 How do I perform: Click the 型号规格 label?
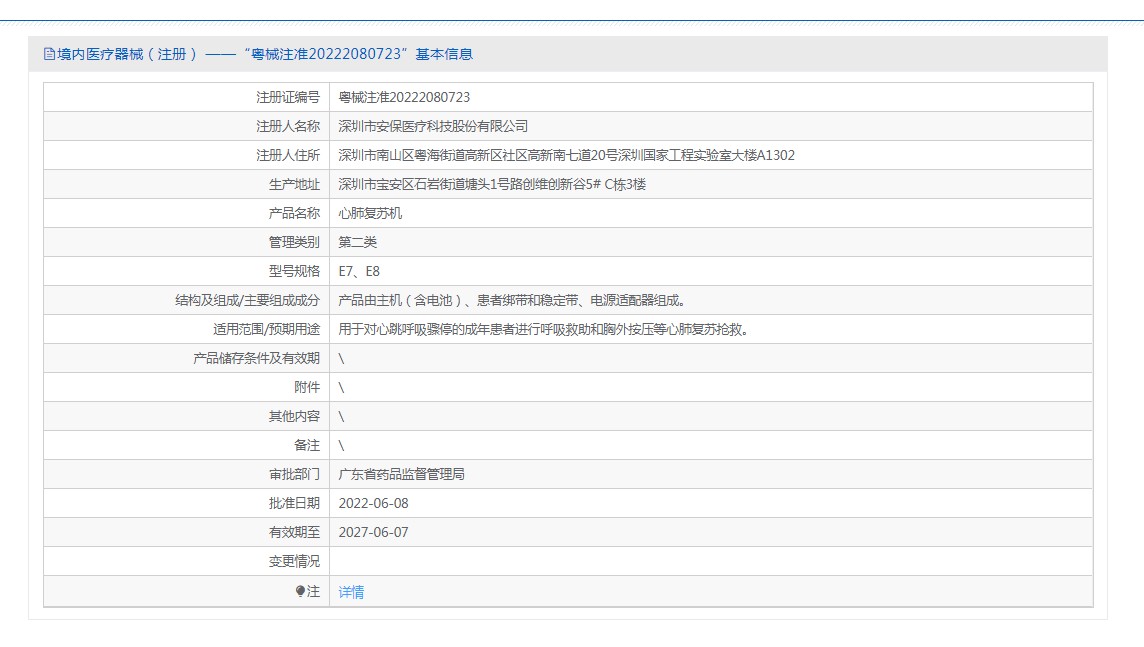(x=294, y=271)
